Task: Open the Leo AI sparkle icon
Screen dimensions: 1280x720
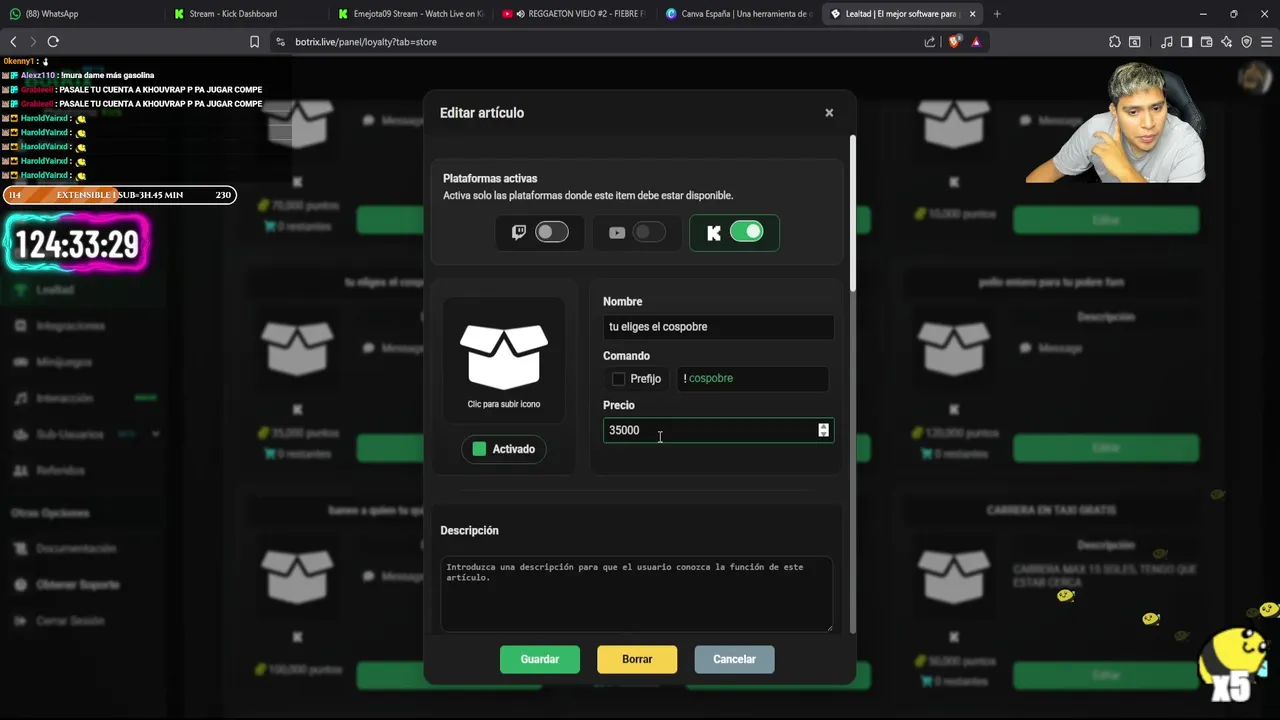Action: 1226,42
